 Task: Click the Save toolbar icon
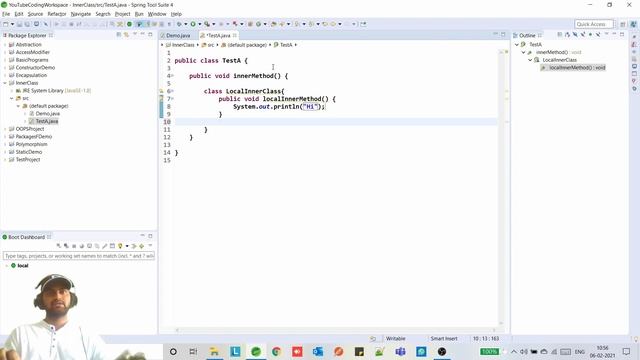point(19,24)
